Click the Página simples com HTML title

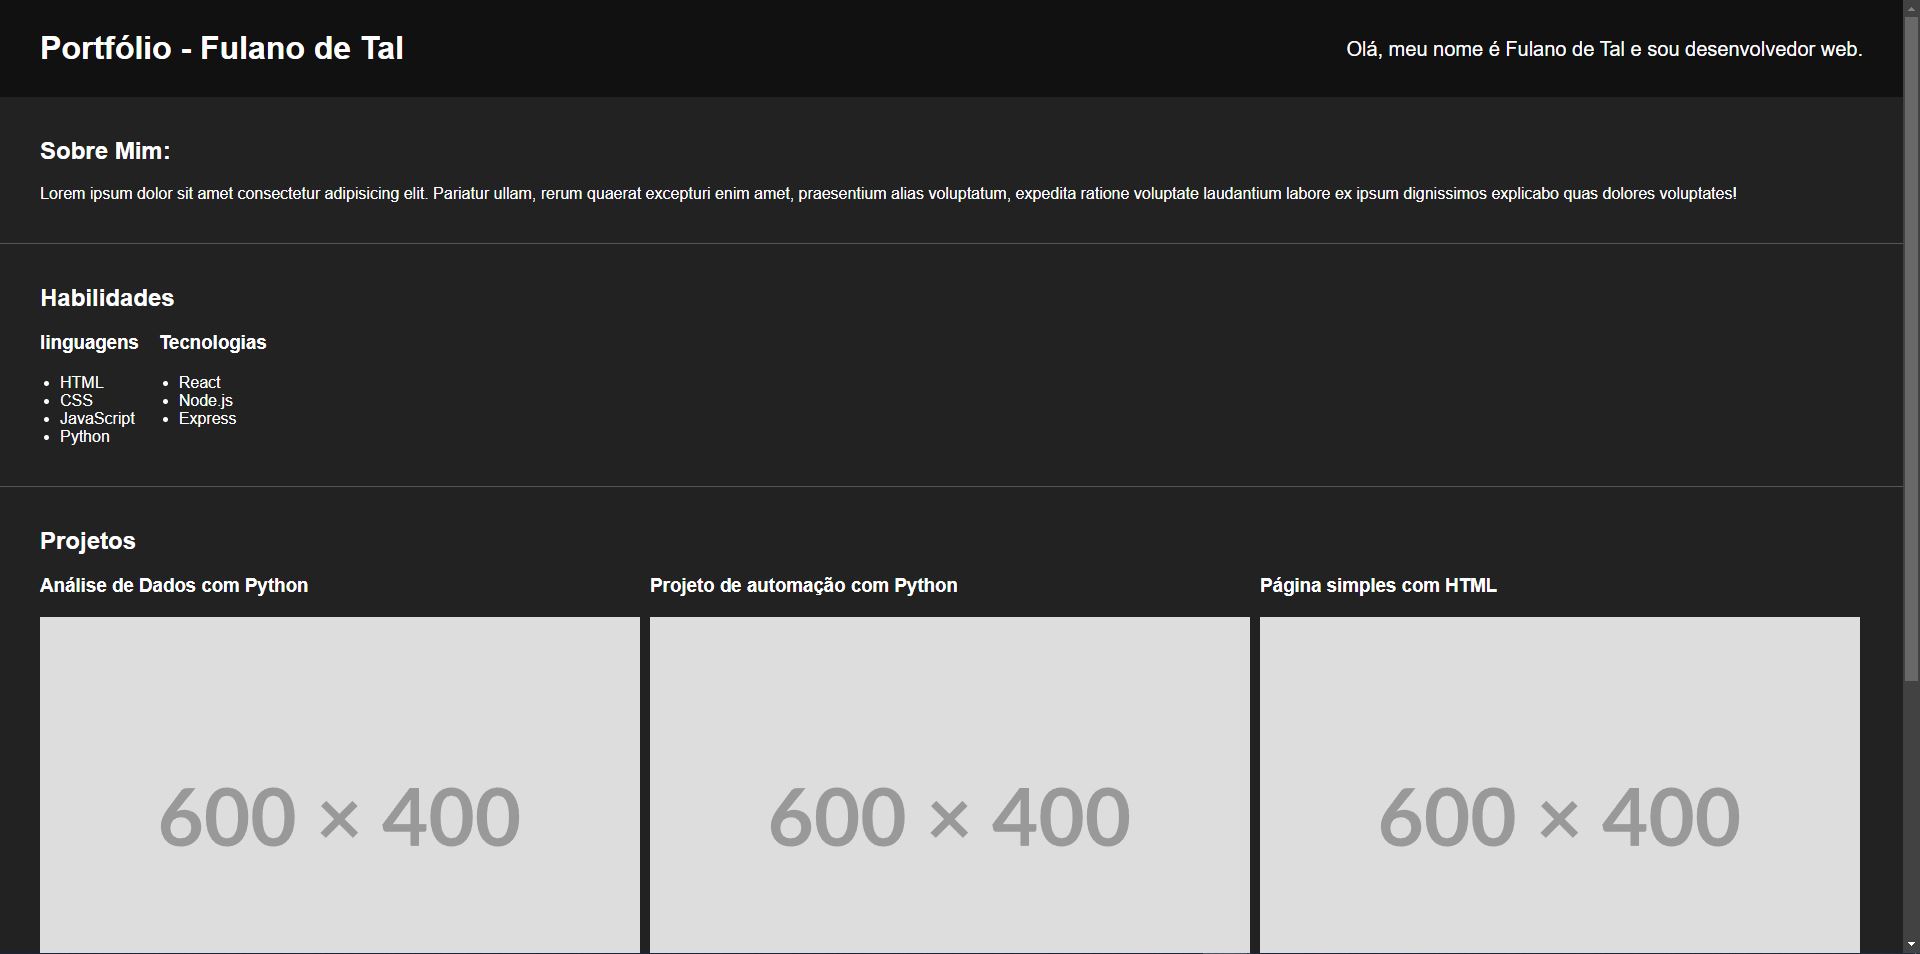tap(1378, 585)
